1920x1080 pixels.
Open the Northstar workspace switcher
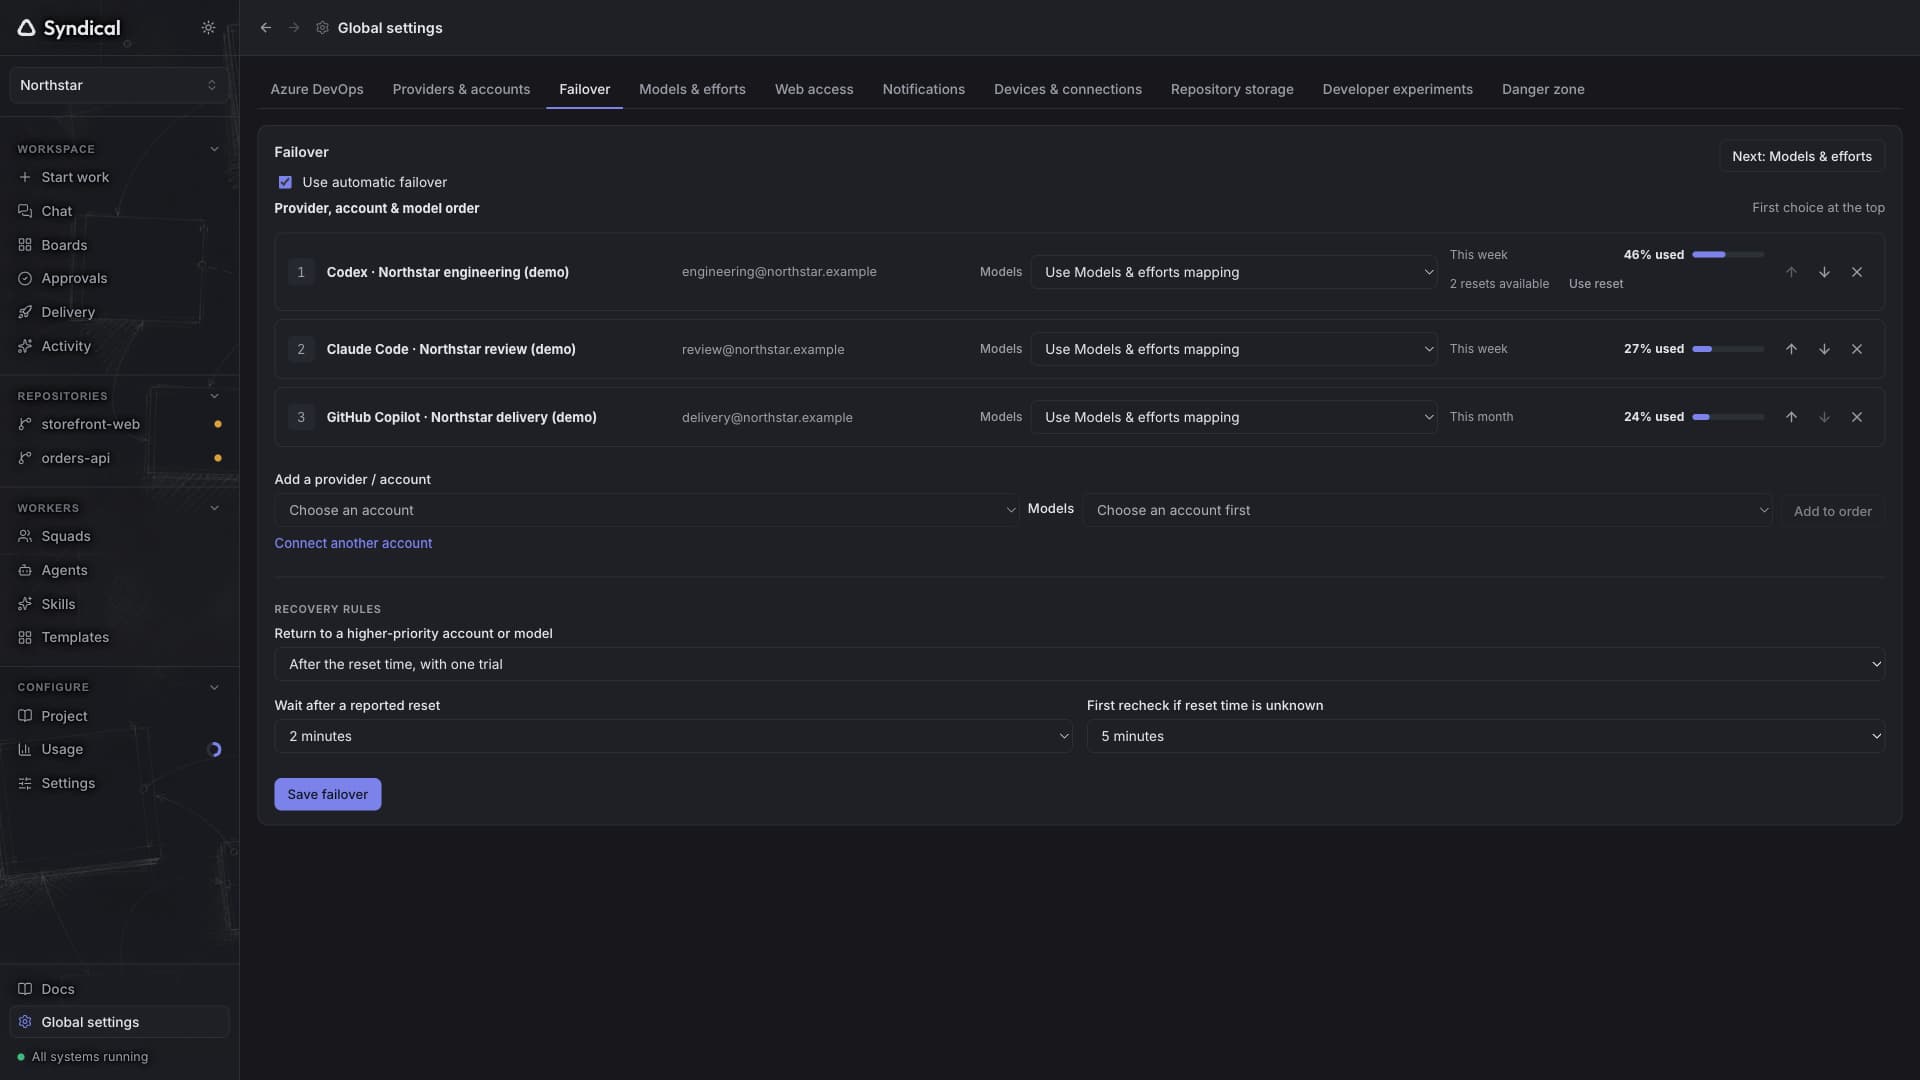(119, 85)
